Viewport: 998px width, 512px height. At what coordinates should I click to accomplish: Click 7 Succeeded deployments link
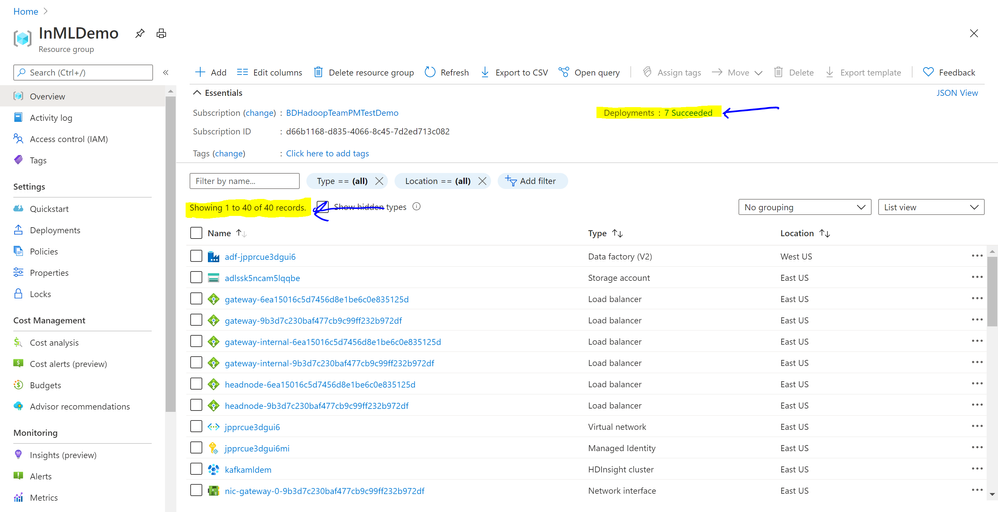click(688, 113)
